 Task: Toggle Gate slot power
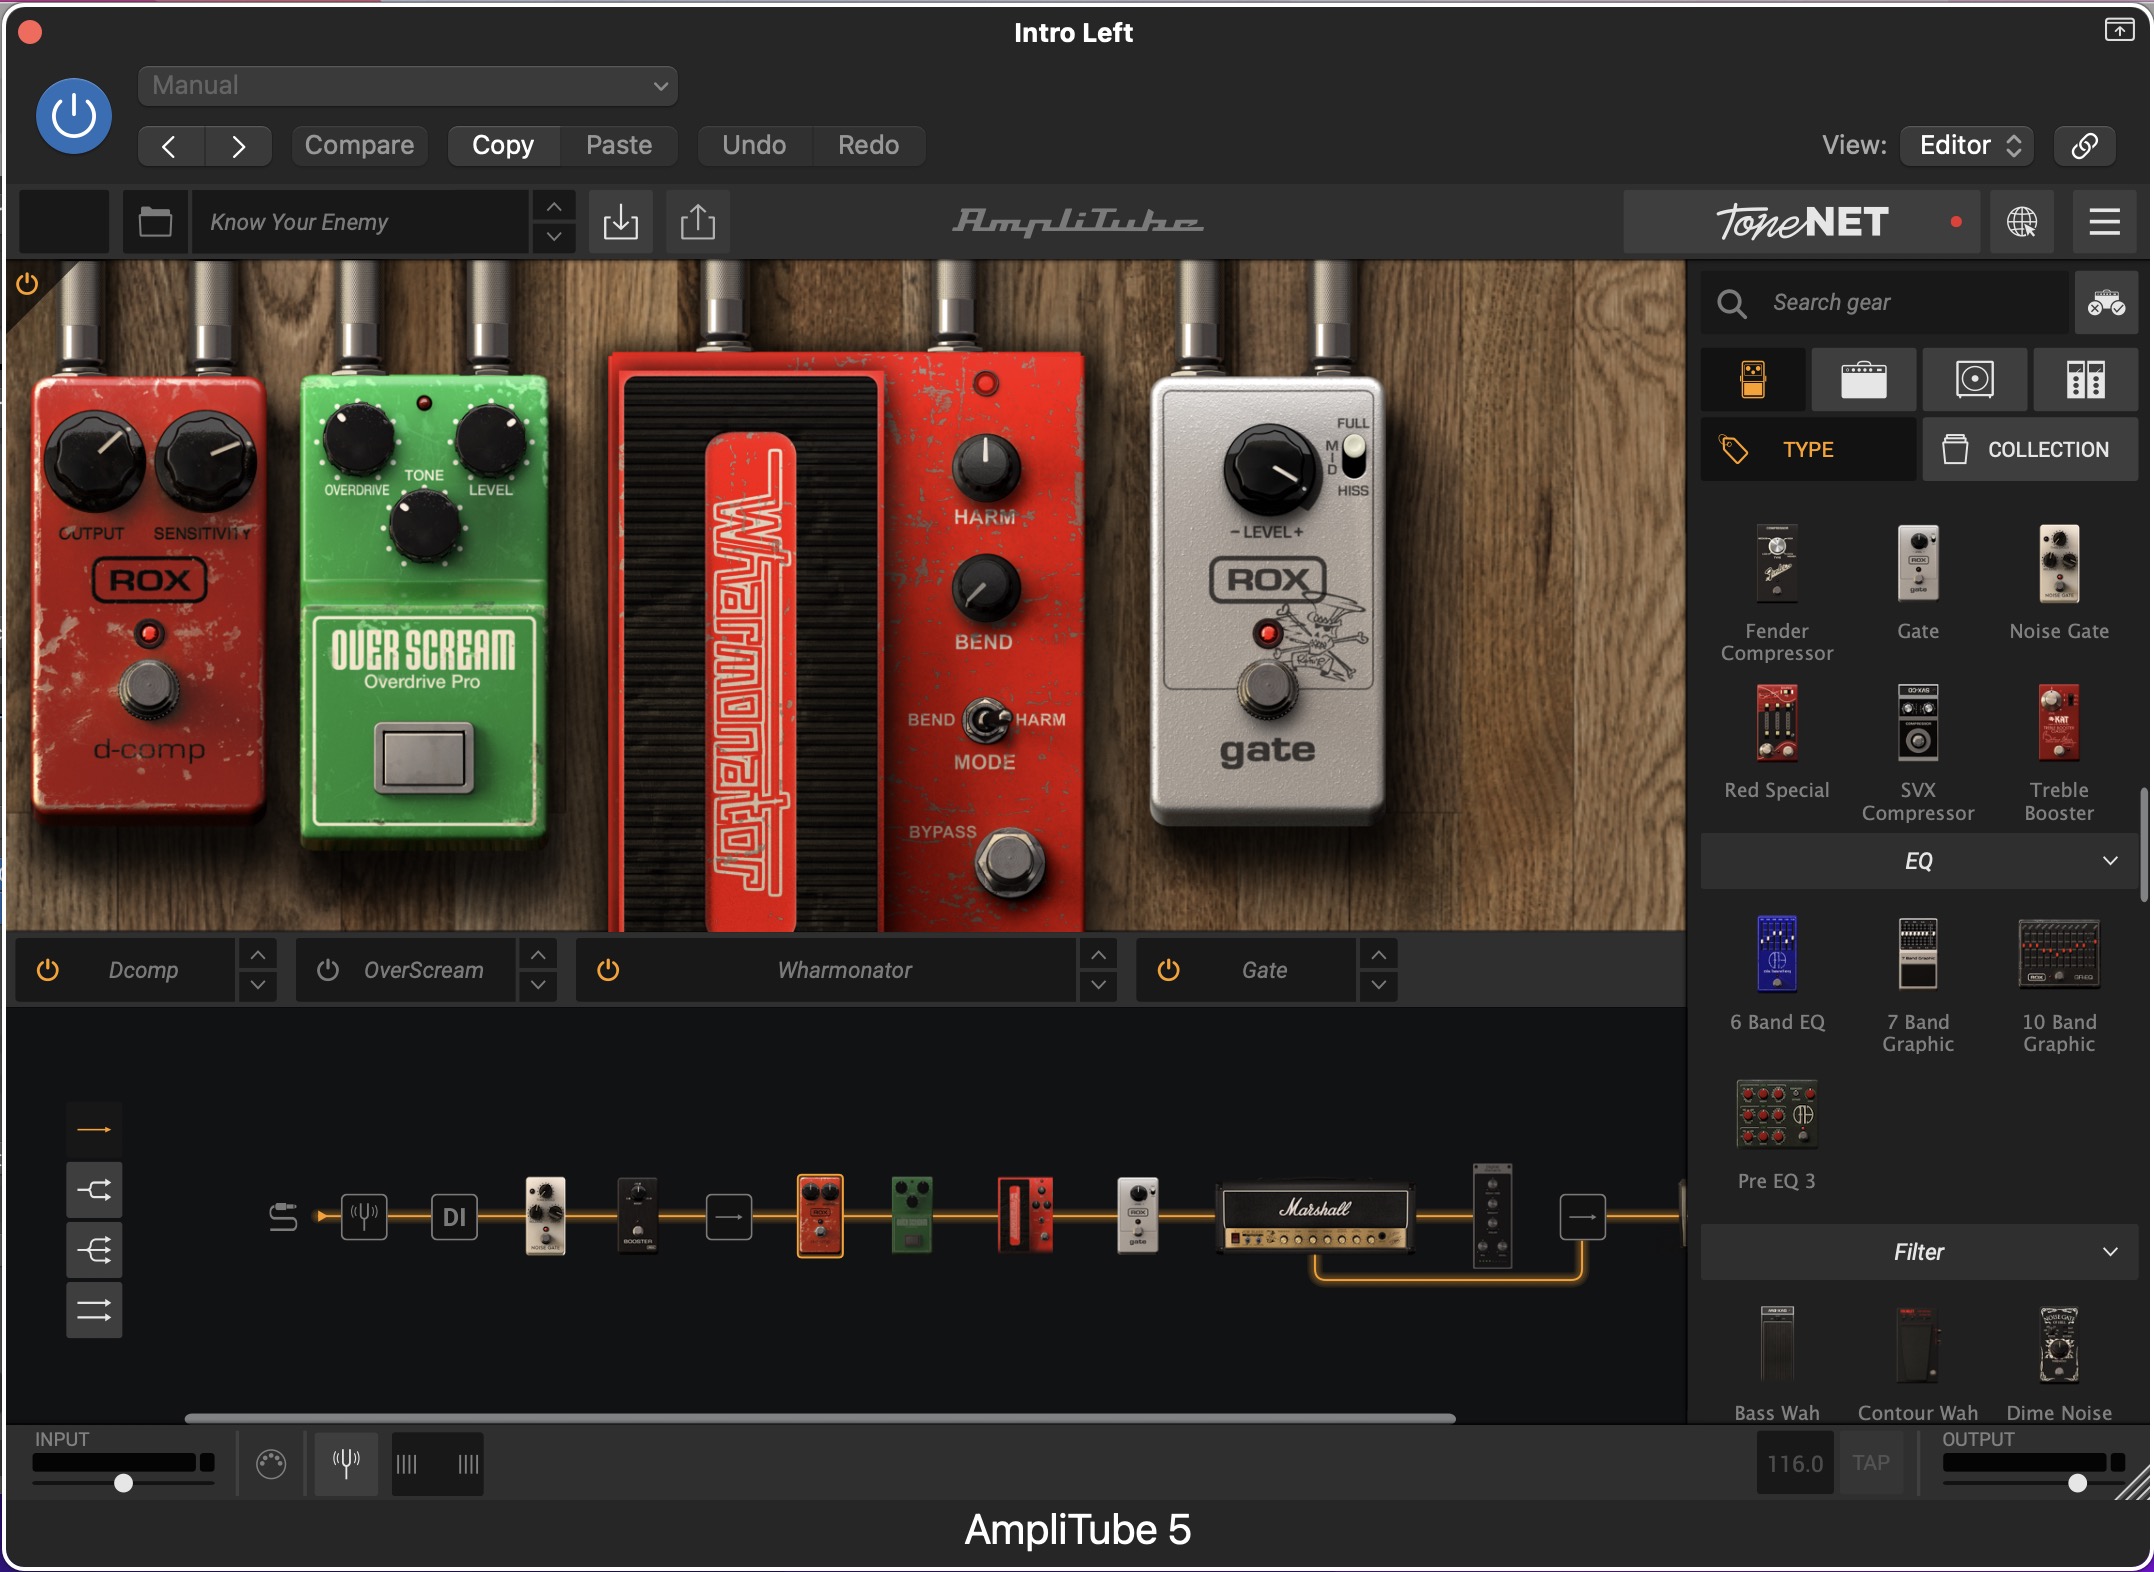1168,970
